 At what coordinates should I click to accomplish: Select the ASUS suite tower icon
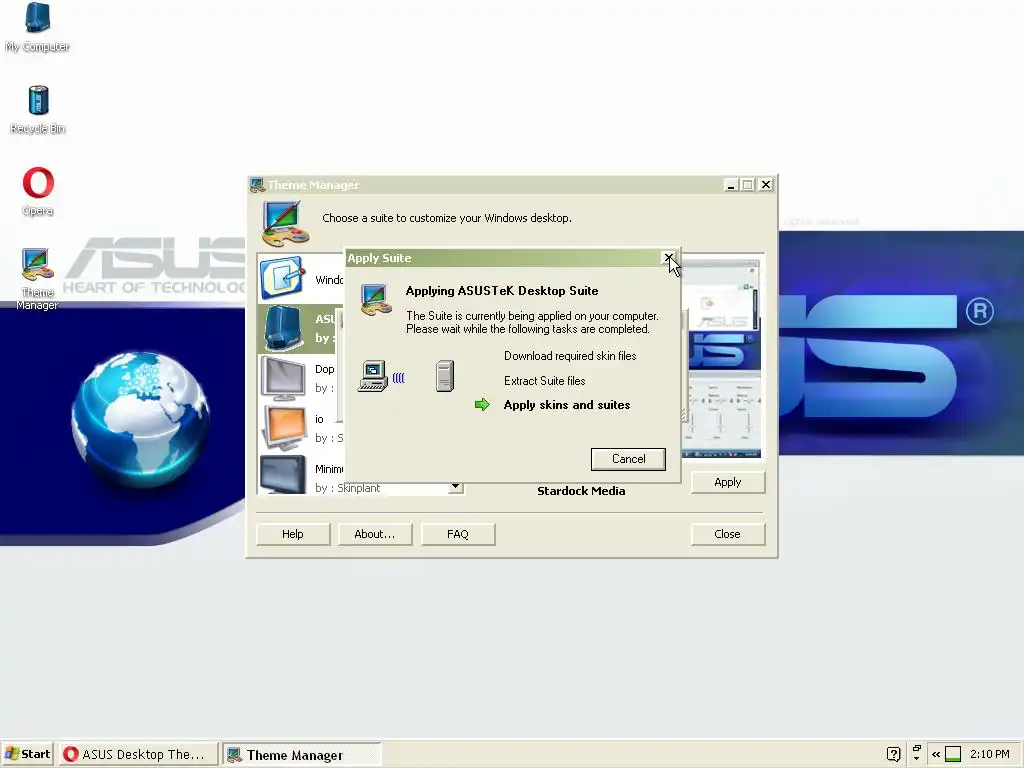click(283, 328)
